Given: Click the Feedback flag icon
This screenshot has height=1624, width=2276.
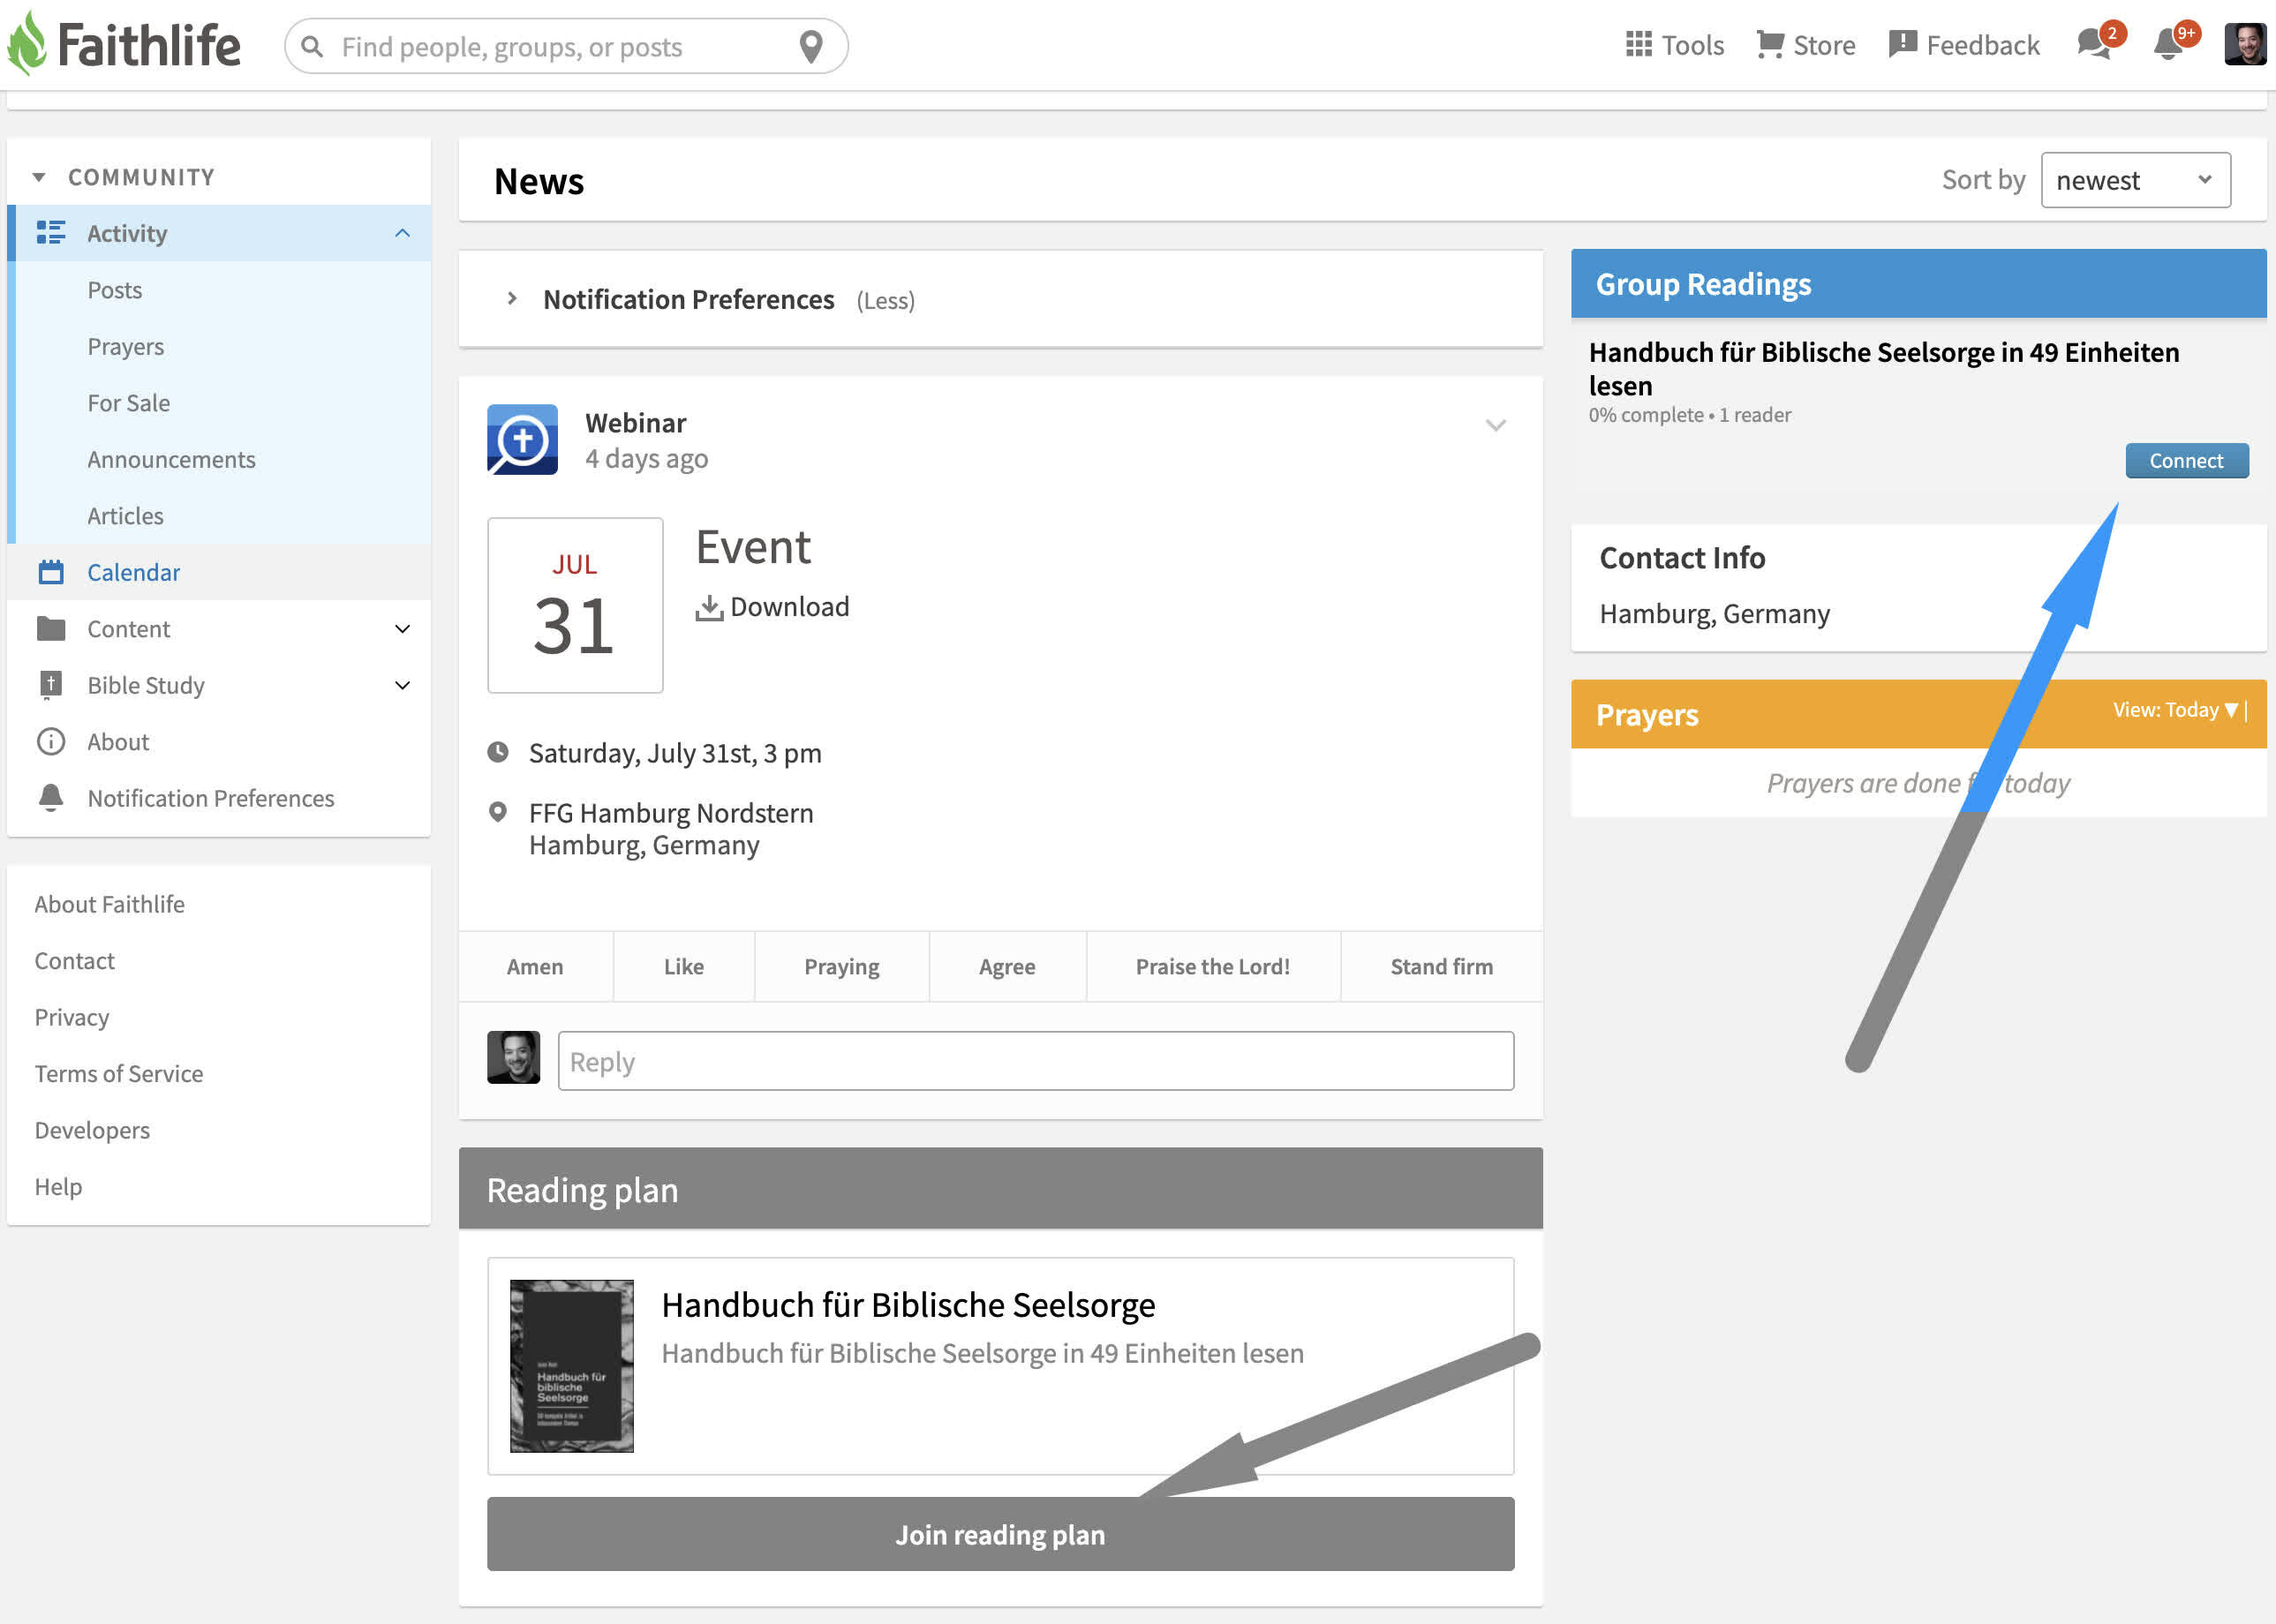Looking at the screenshot, I should (x=1902, y=44).
